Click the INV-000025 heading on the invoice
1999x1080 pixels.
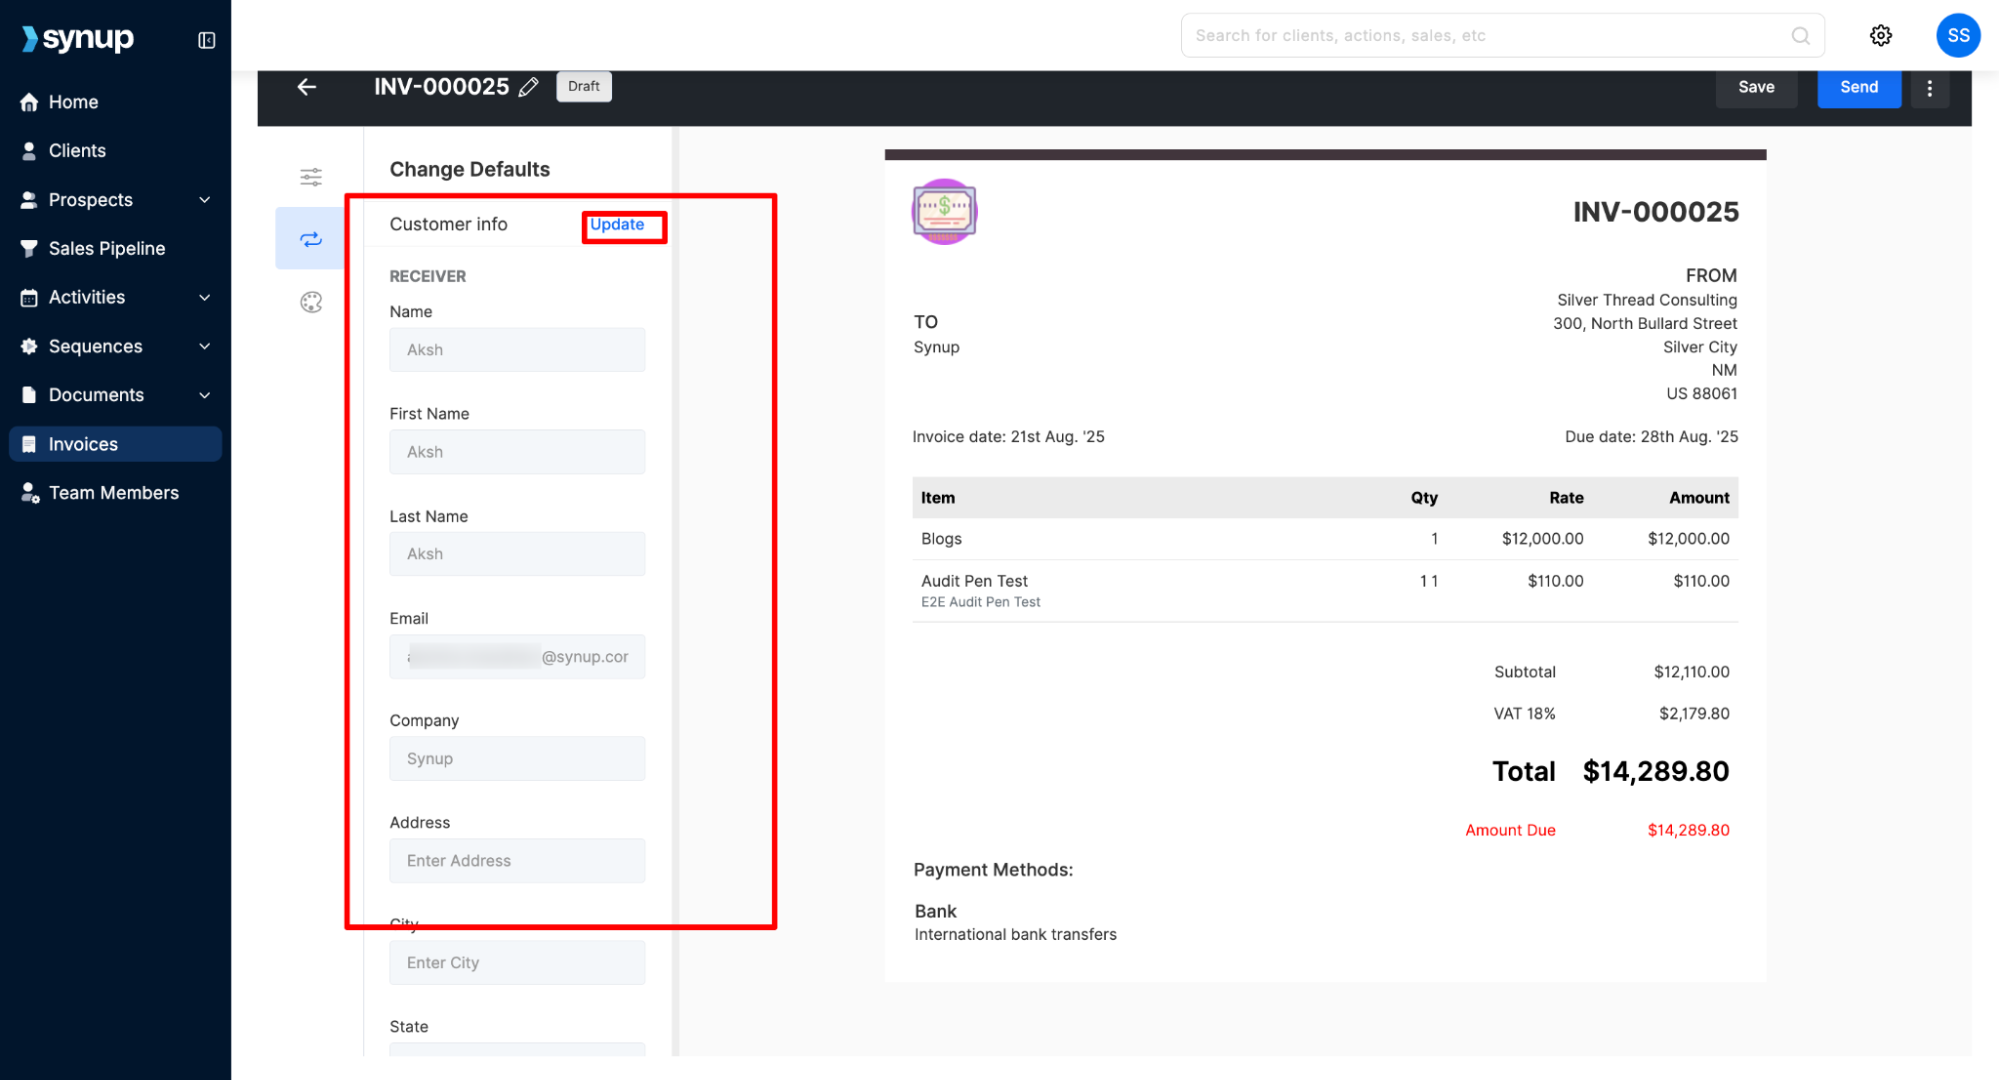(1655, 212)
